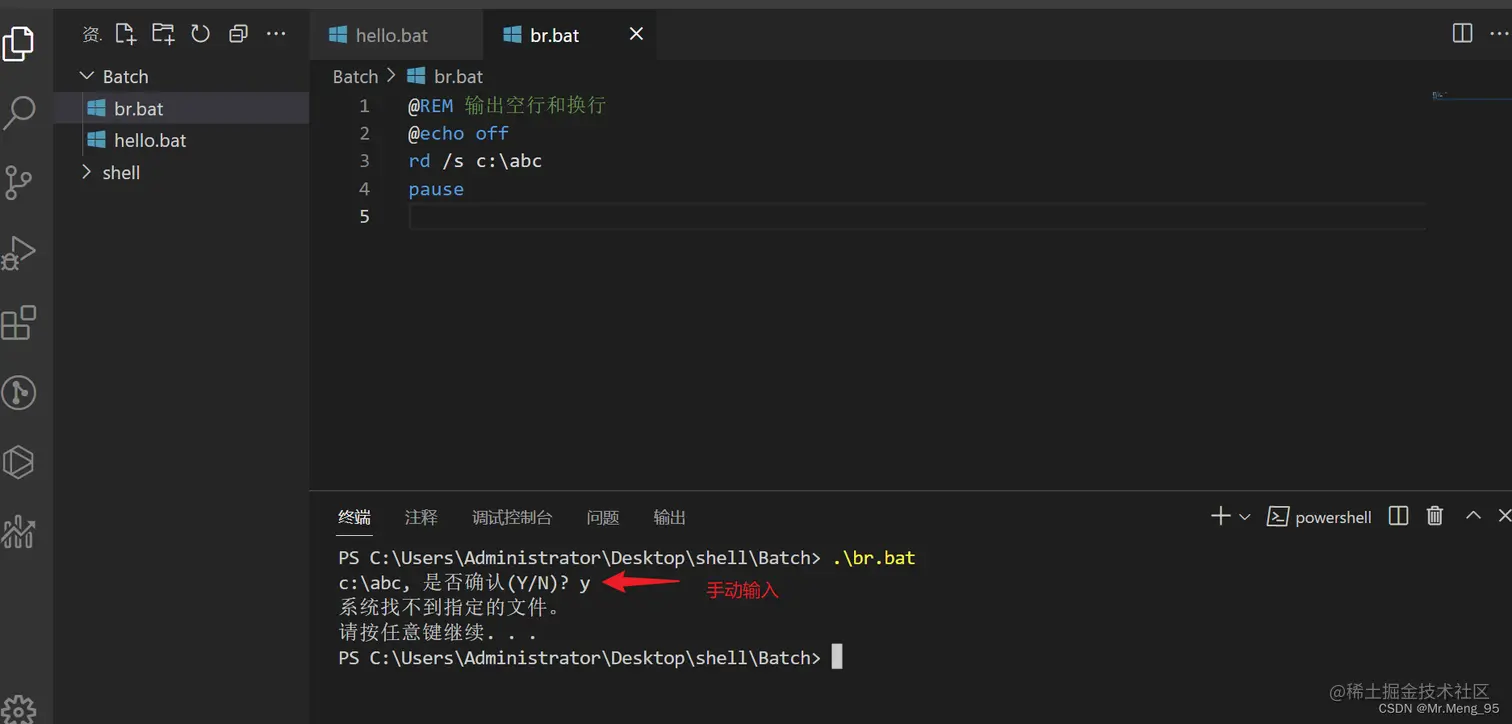Click line number 3 in gutter
The image size is (1512, 724).
click(364, 161)
